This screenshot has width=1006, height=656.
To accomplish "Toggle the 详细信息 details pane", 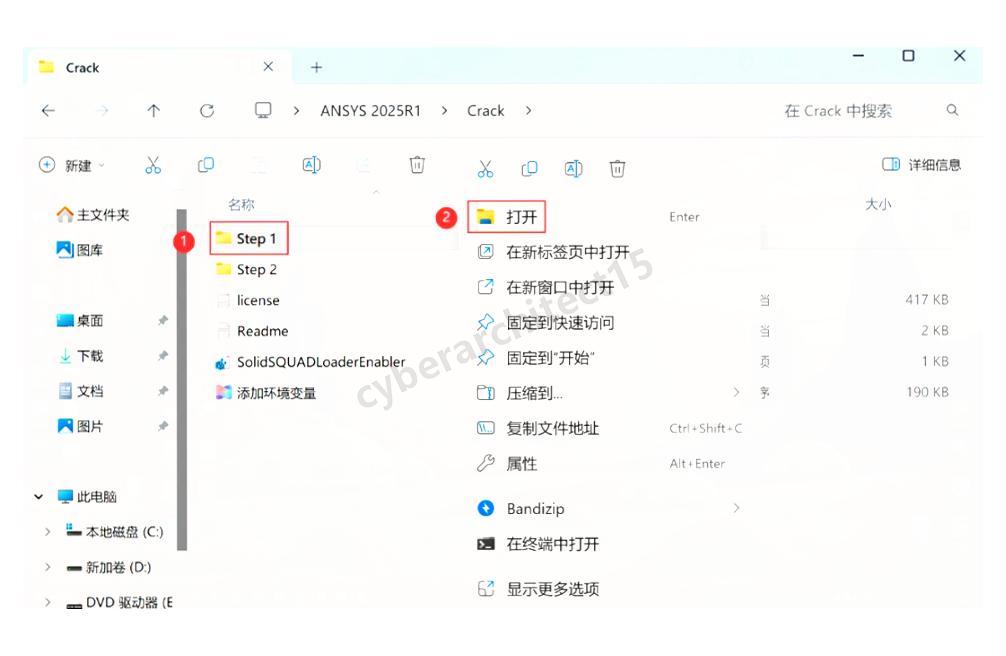I will tap(921, 165).
